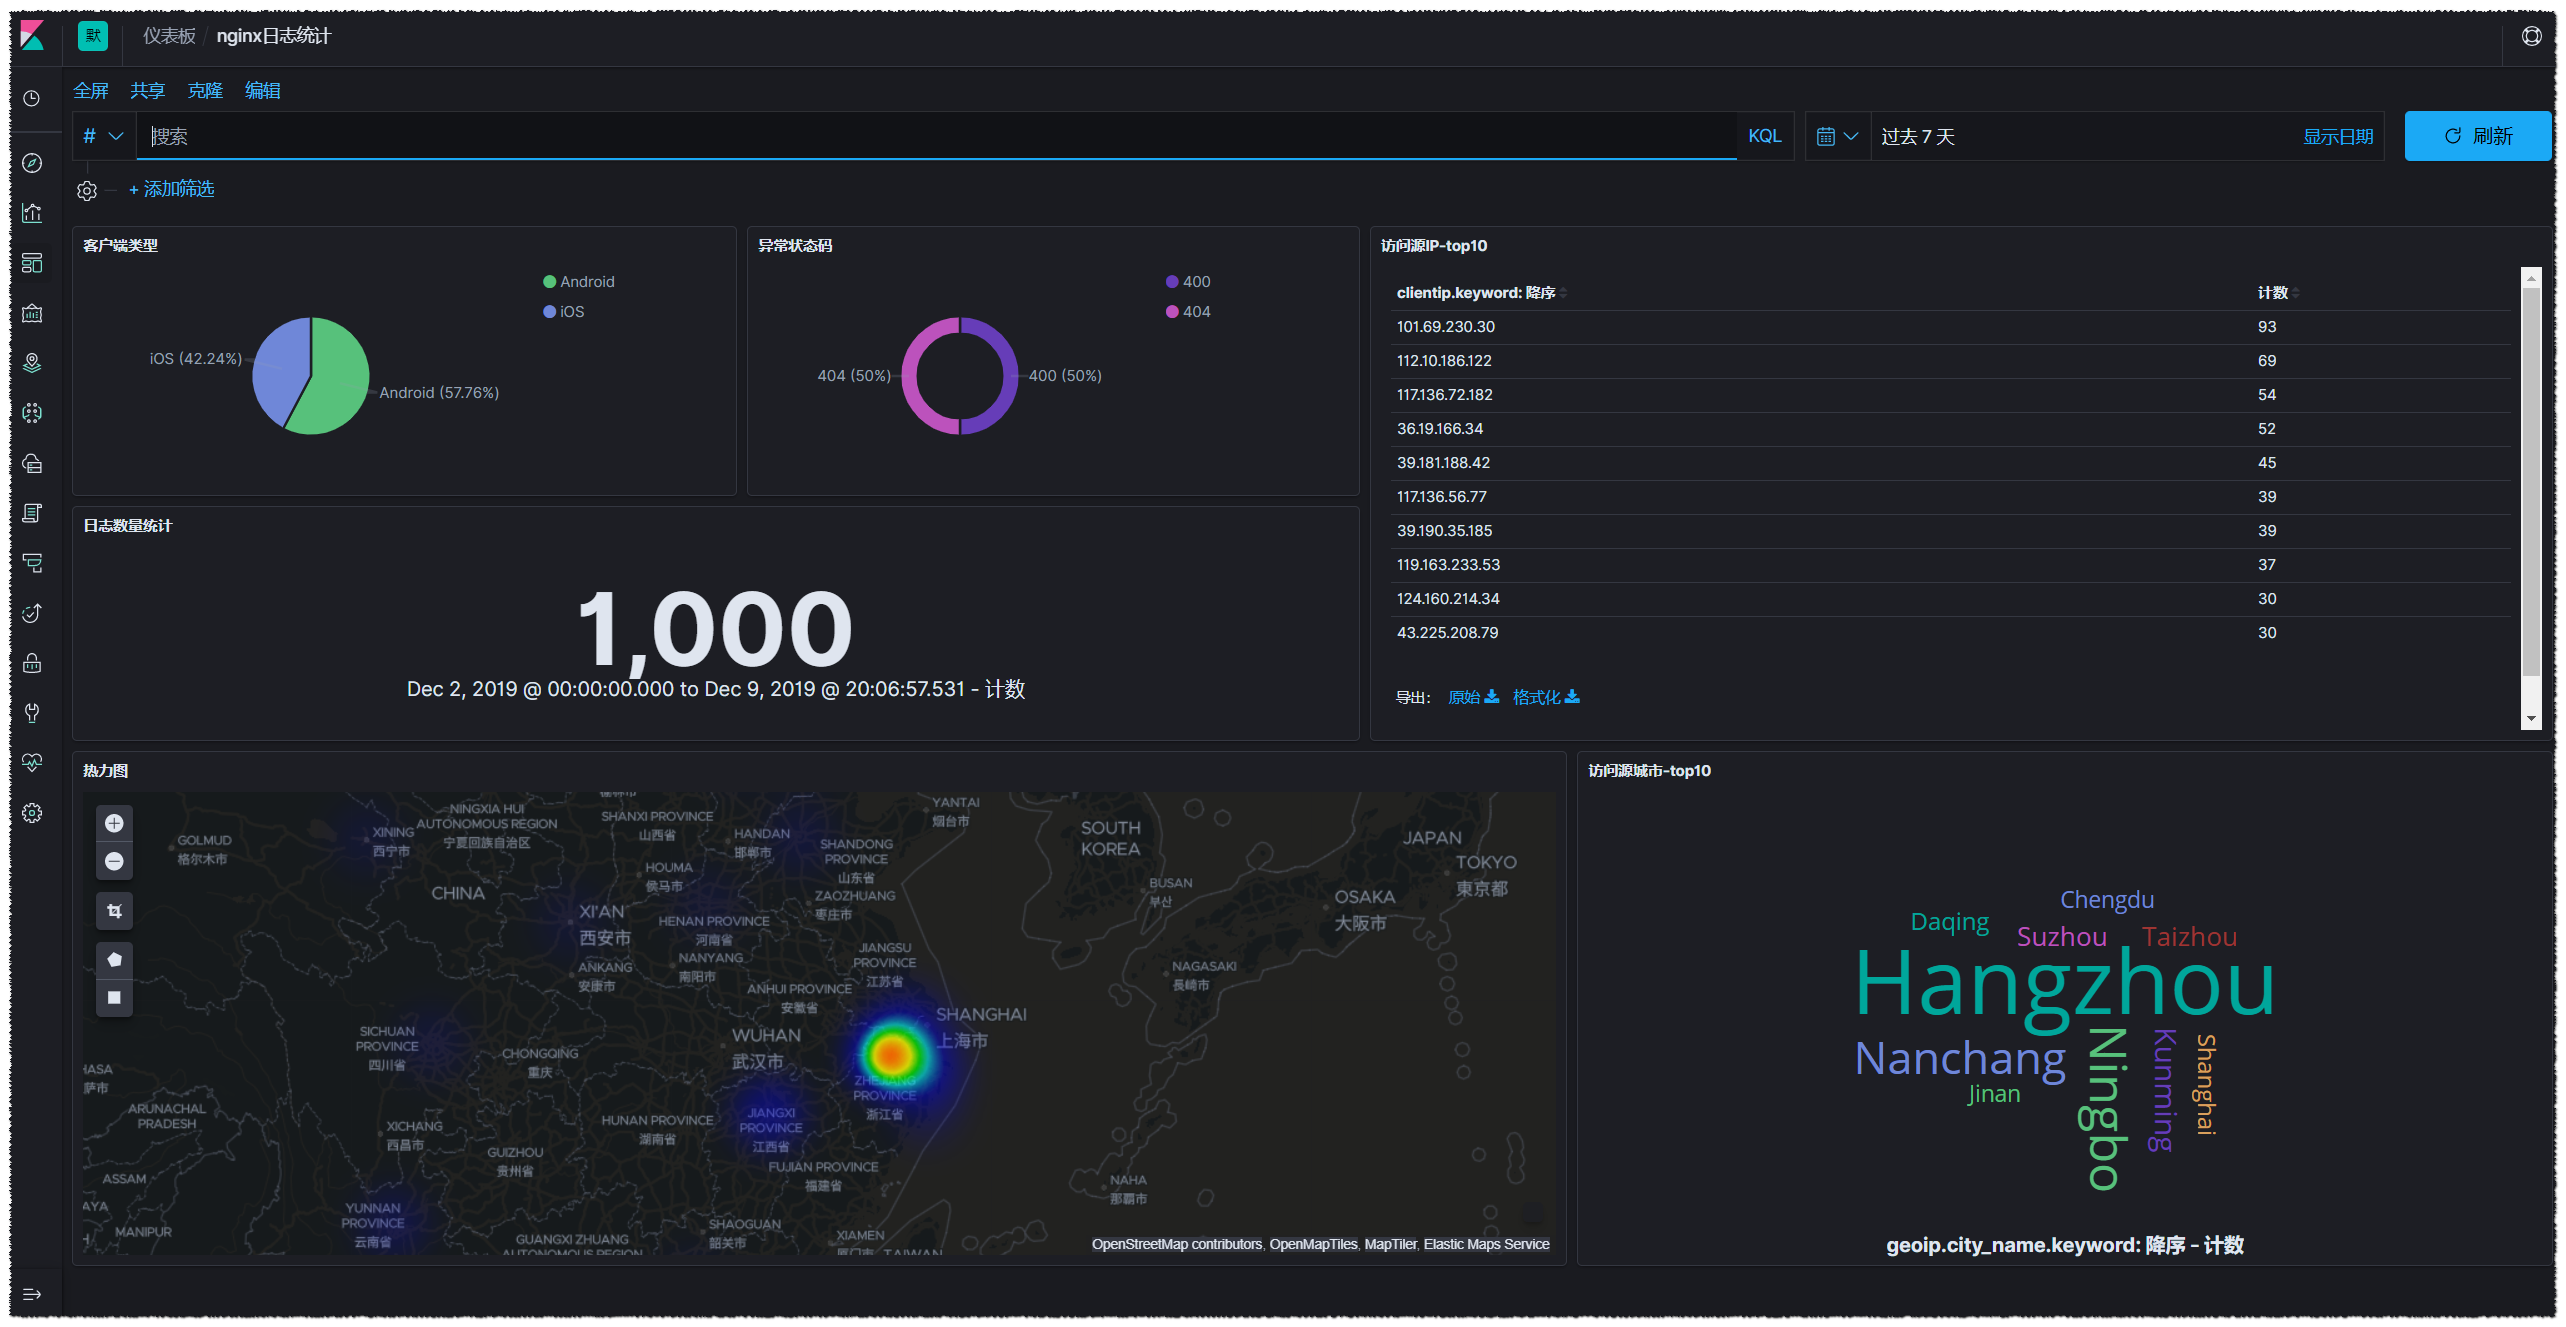The height and width of the screenshot is (1327, 2566).
Task: Select the Visualize chart icon in sidebar
Action: 32,212
